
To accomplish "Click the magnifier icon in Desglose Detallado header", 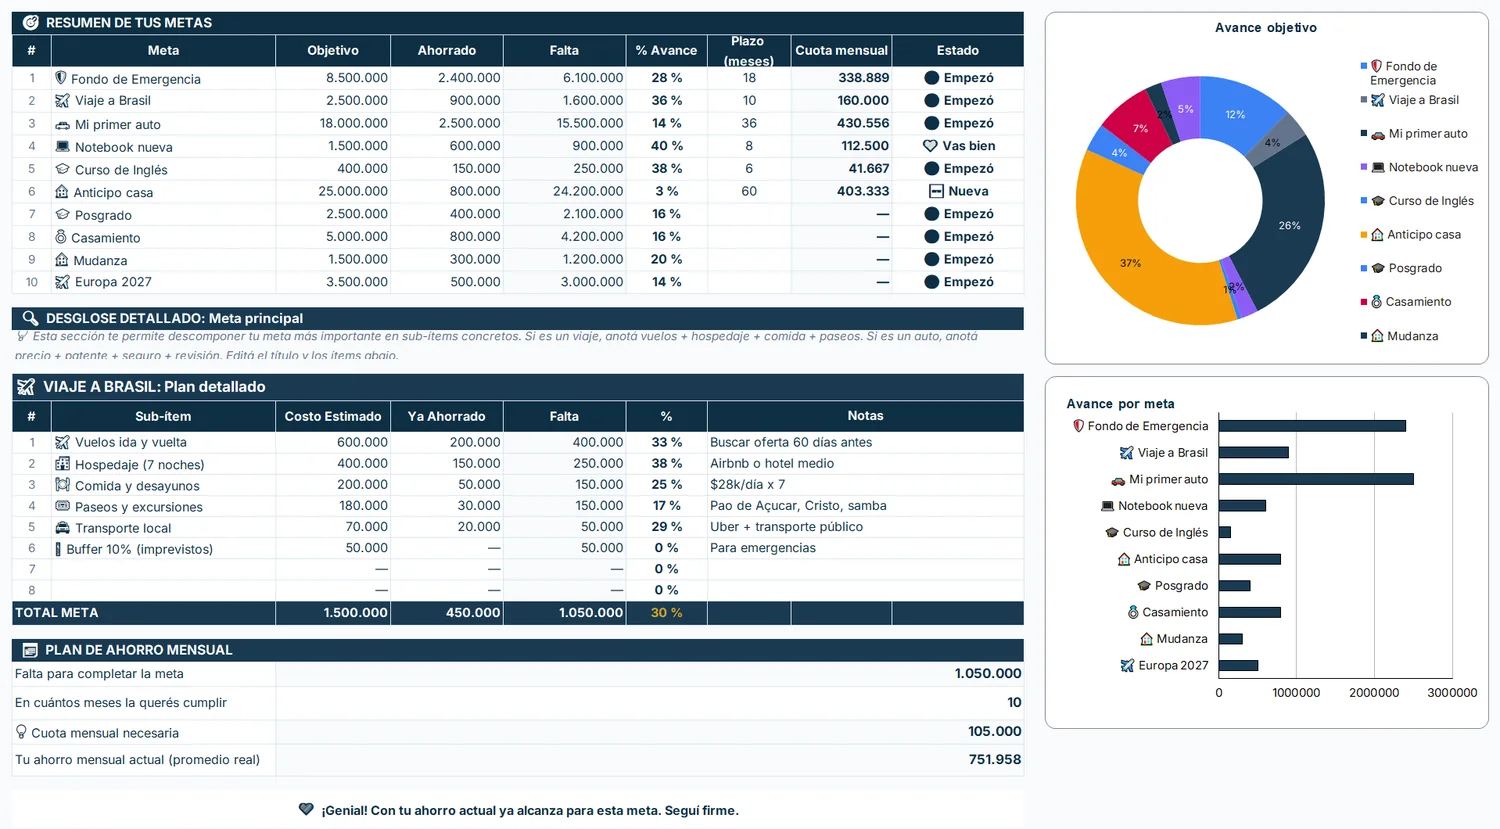I will 30,318.
